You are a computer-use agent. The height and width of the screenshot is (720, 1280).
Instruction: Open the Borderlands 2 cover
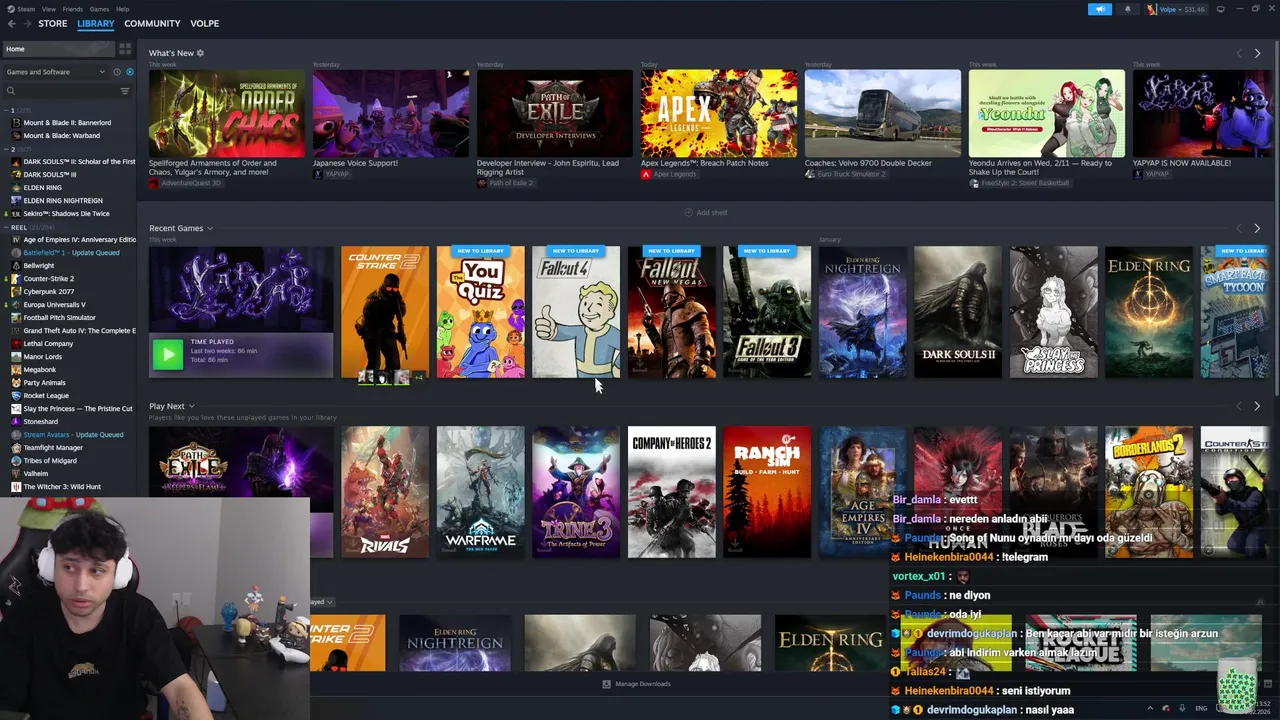point(1149,491)
